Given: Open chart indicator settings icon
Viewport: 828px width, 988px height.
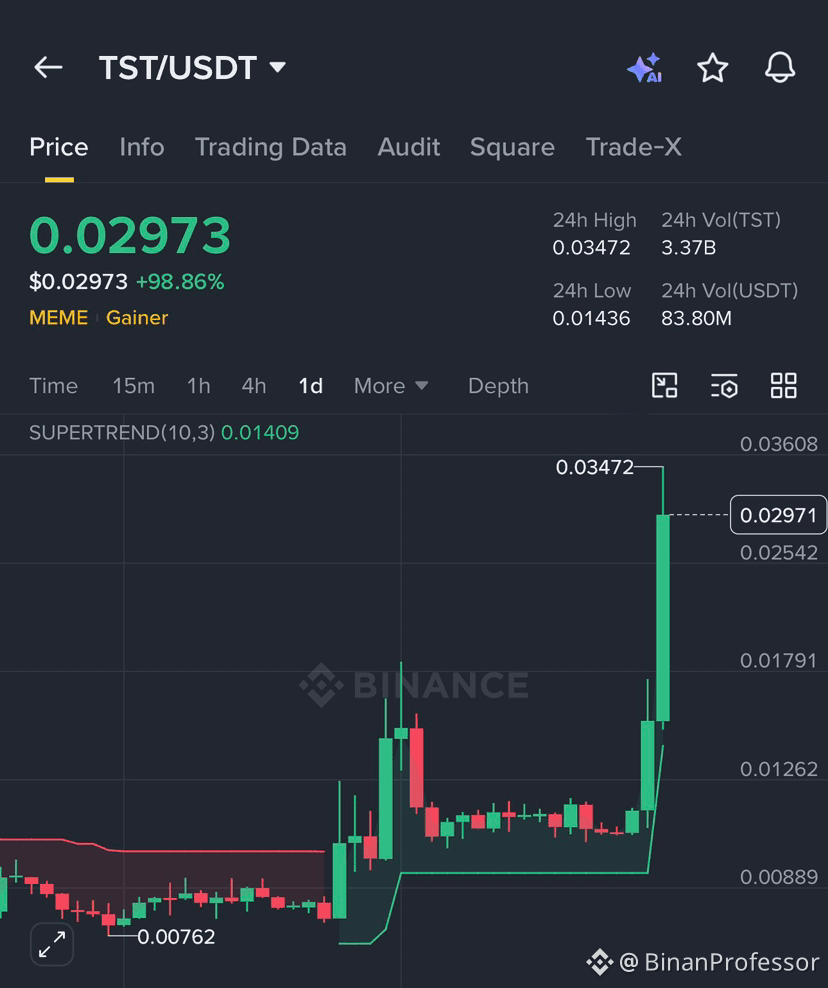Looking at the screenshot, I should [724, 386].
